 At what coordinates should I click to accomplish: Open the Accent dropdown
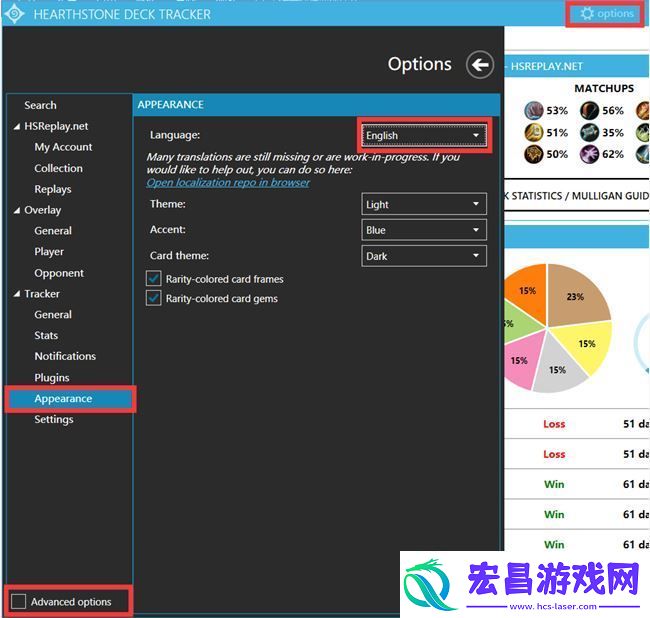(x=424, y=230)
